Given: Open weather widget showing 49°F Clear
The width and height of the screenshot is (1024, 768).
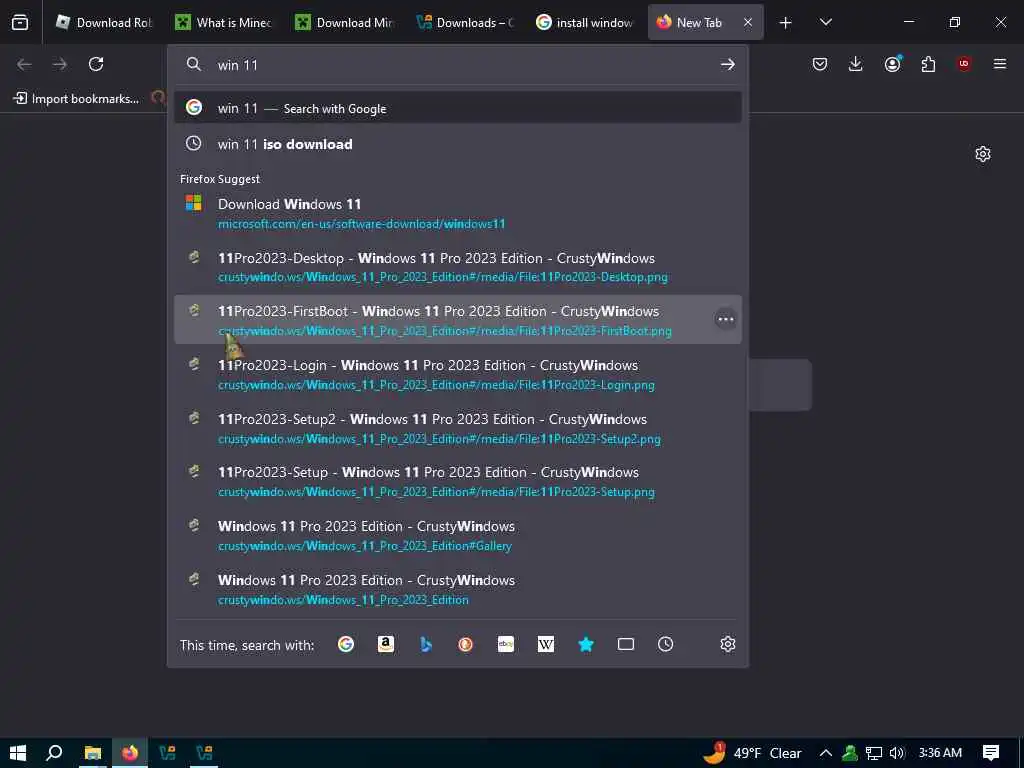Looking at the screenshot, I should click(x=752, y=753).
